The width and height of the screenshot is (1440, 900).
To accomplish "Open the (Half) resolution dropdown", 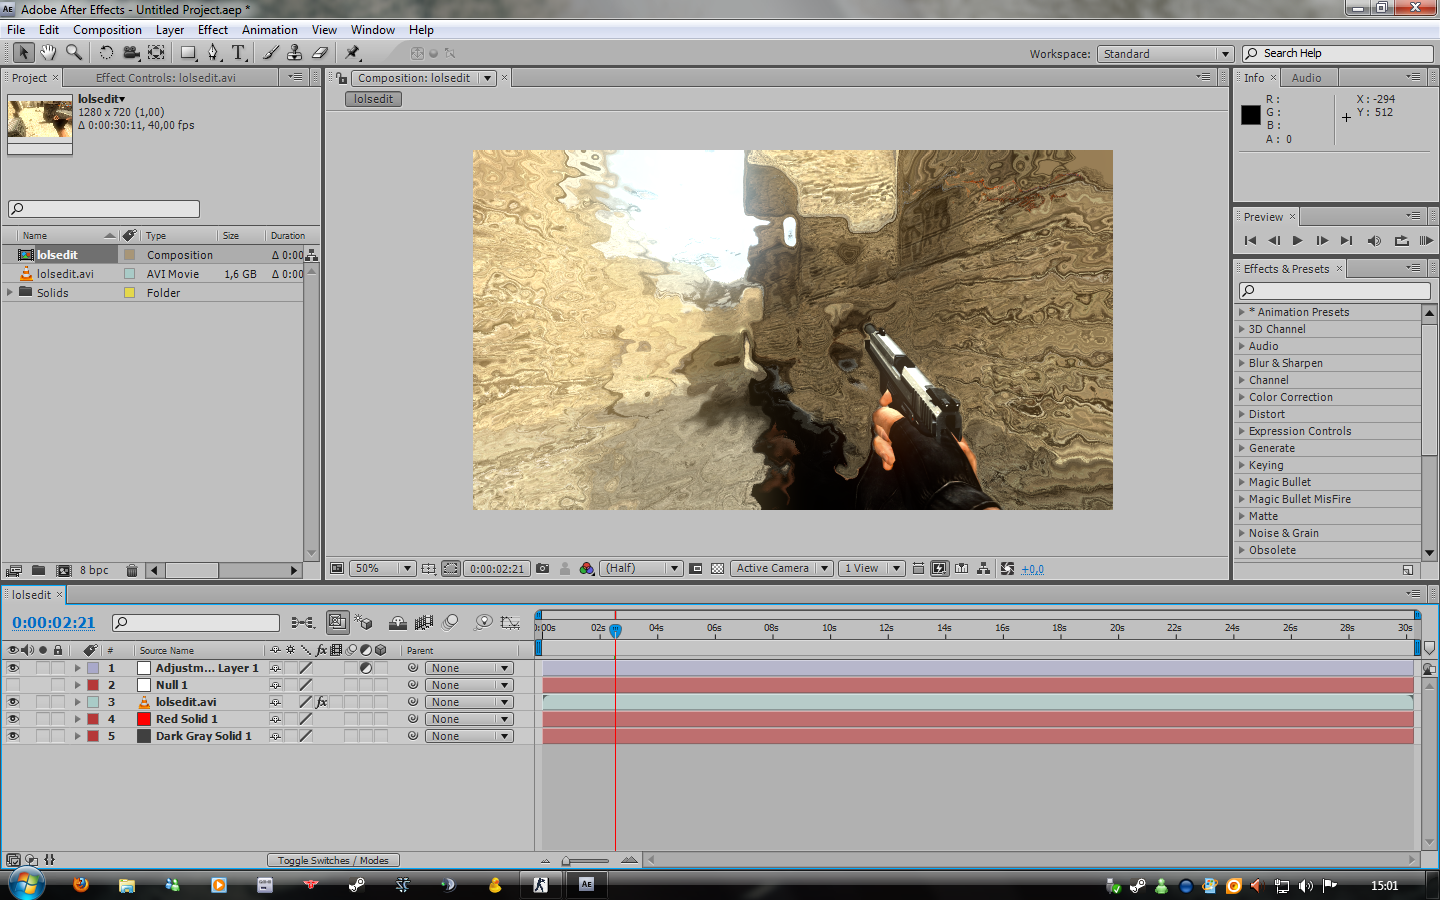I will (x=641, y=568).
